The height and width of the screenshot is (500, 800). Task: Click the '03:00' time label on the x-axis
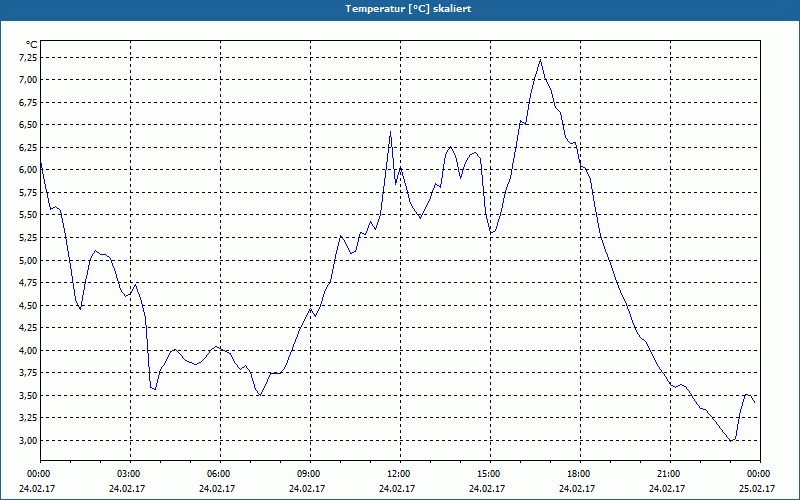pos(128,474)
